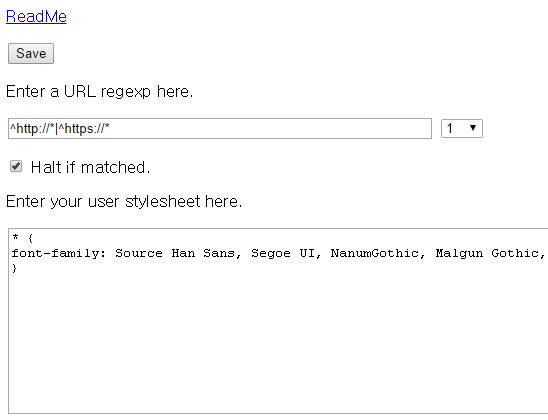Click the '* {' line in the stylesheet
Viewport: 548px width, 420px height.
click(x=22, y=238)
